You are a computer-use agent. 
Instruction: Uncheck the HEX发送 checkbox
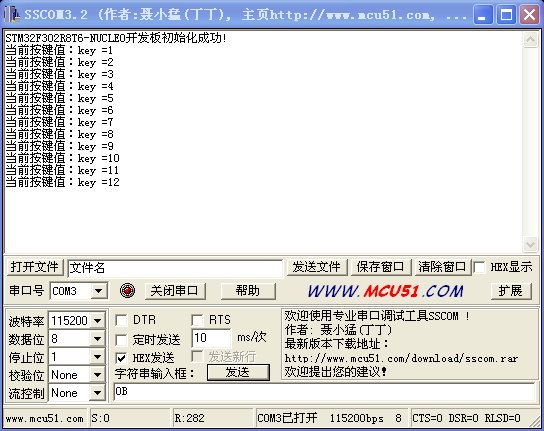[x=121, y=358]
